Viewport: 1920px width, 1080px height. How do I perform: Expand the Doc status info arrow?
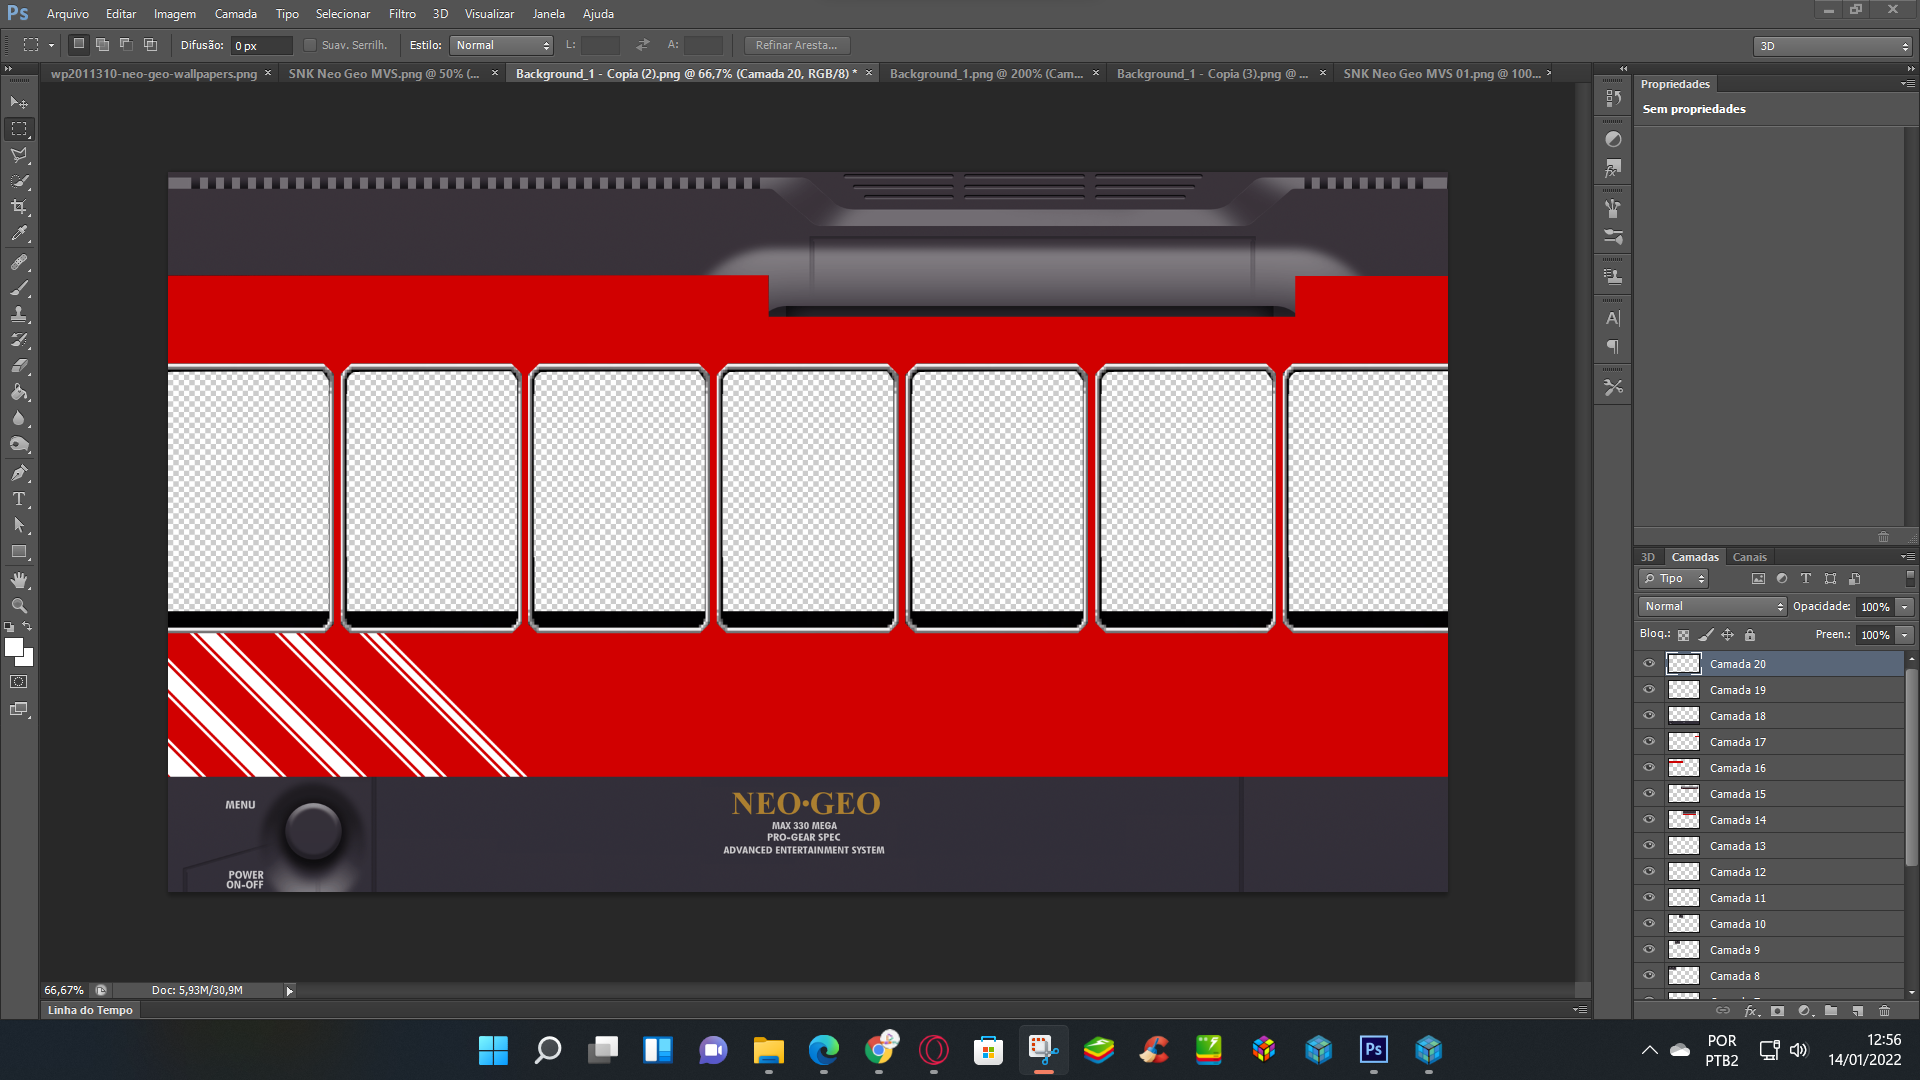click(x=290, y=991)
